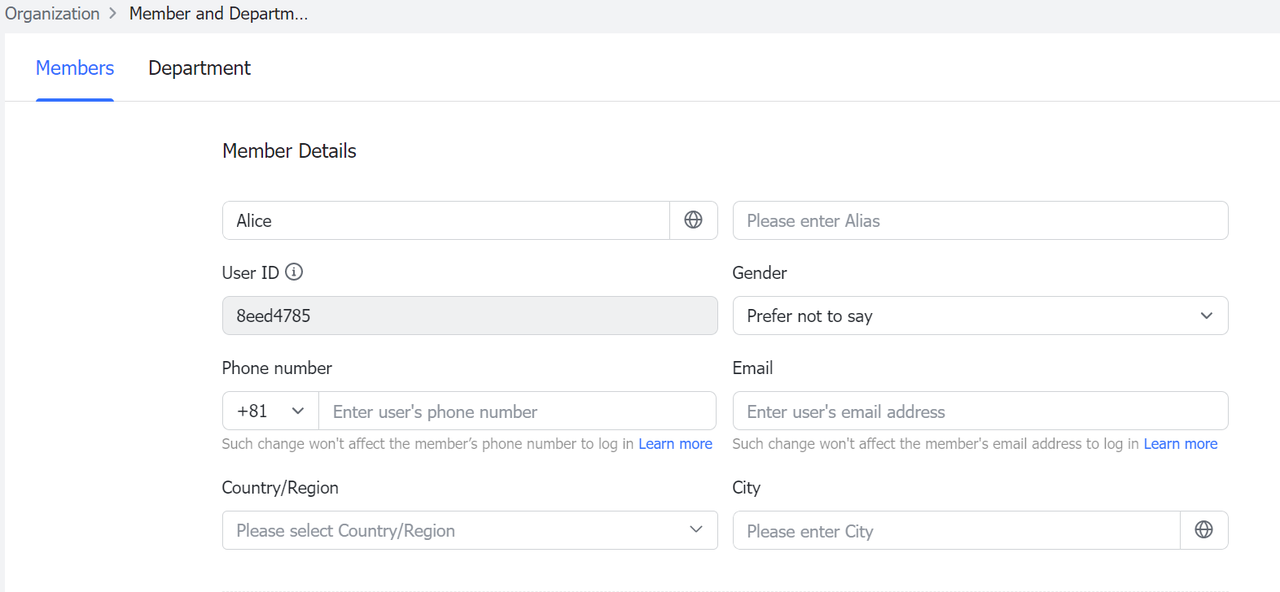Open Learn more link under Phone number
The image size is (1280, 592).
point(675,444)
